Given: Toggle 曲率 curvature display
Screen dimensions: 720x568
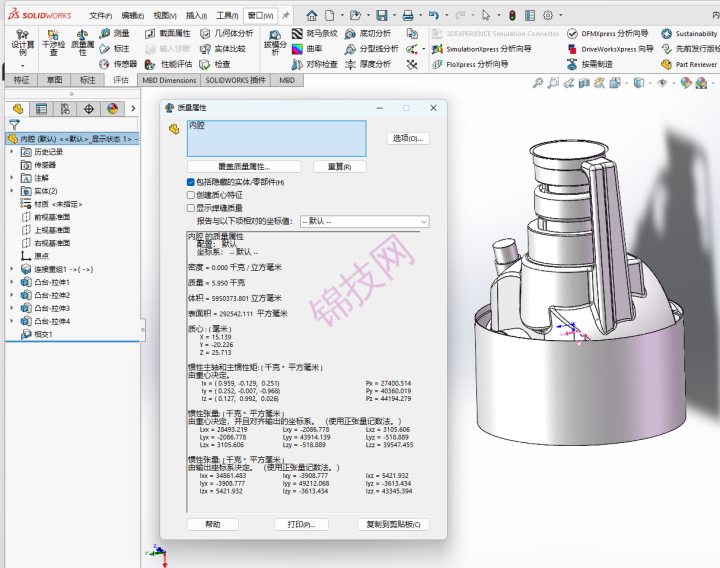Looking at the screenshot, I should tap(307, 49).
